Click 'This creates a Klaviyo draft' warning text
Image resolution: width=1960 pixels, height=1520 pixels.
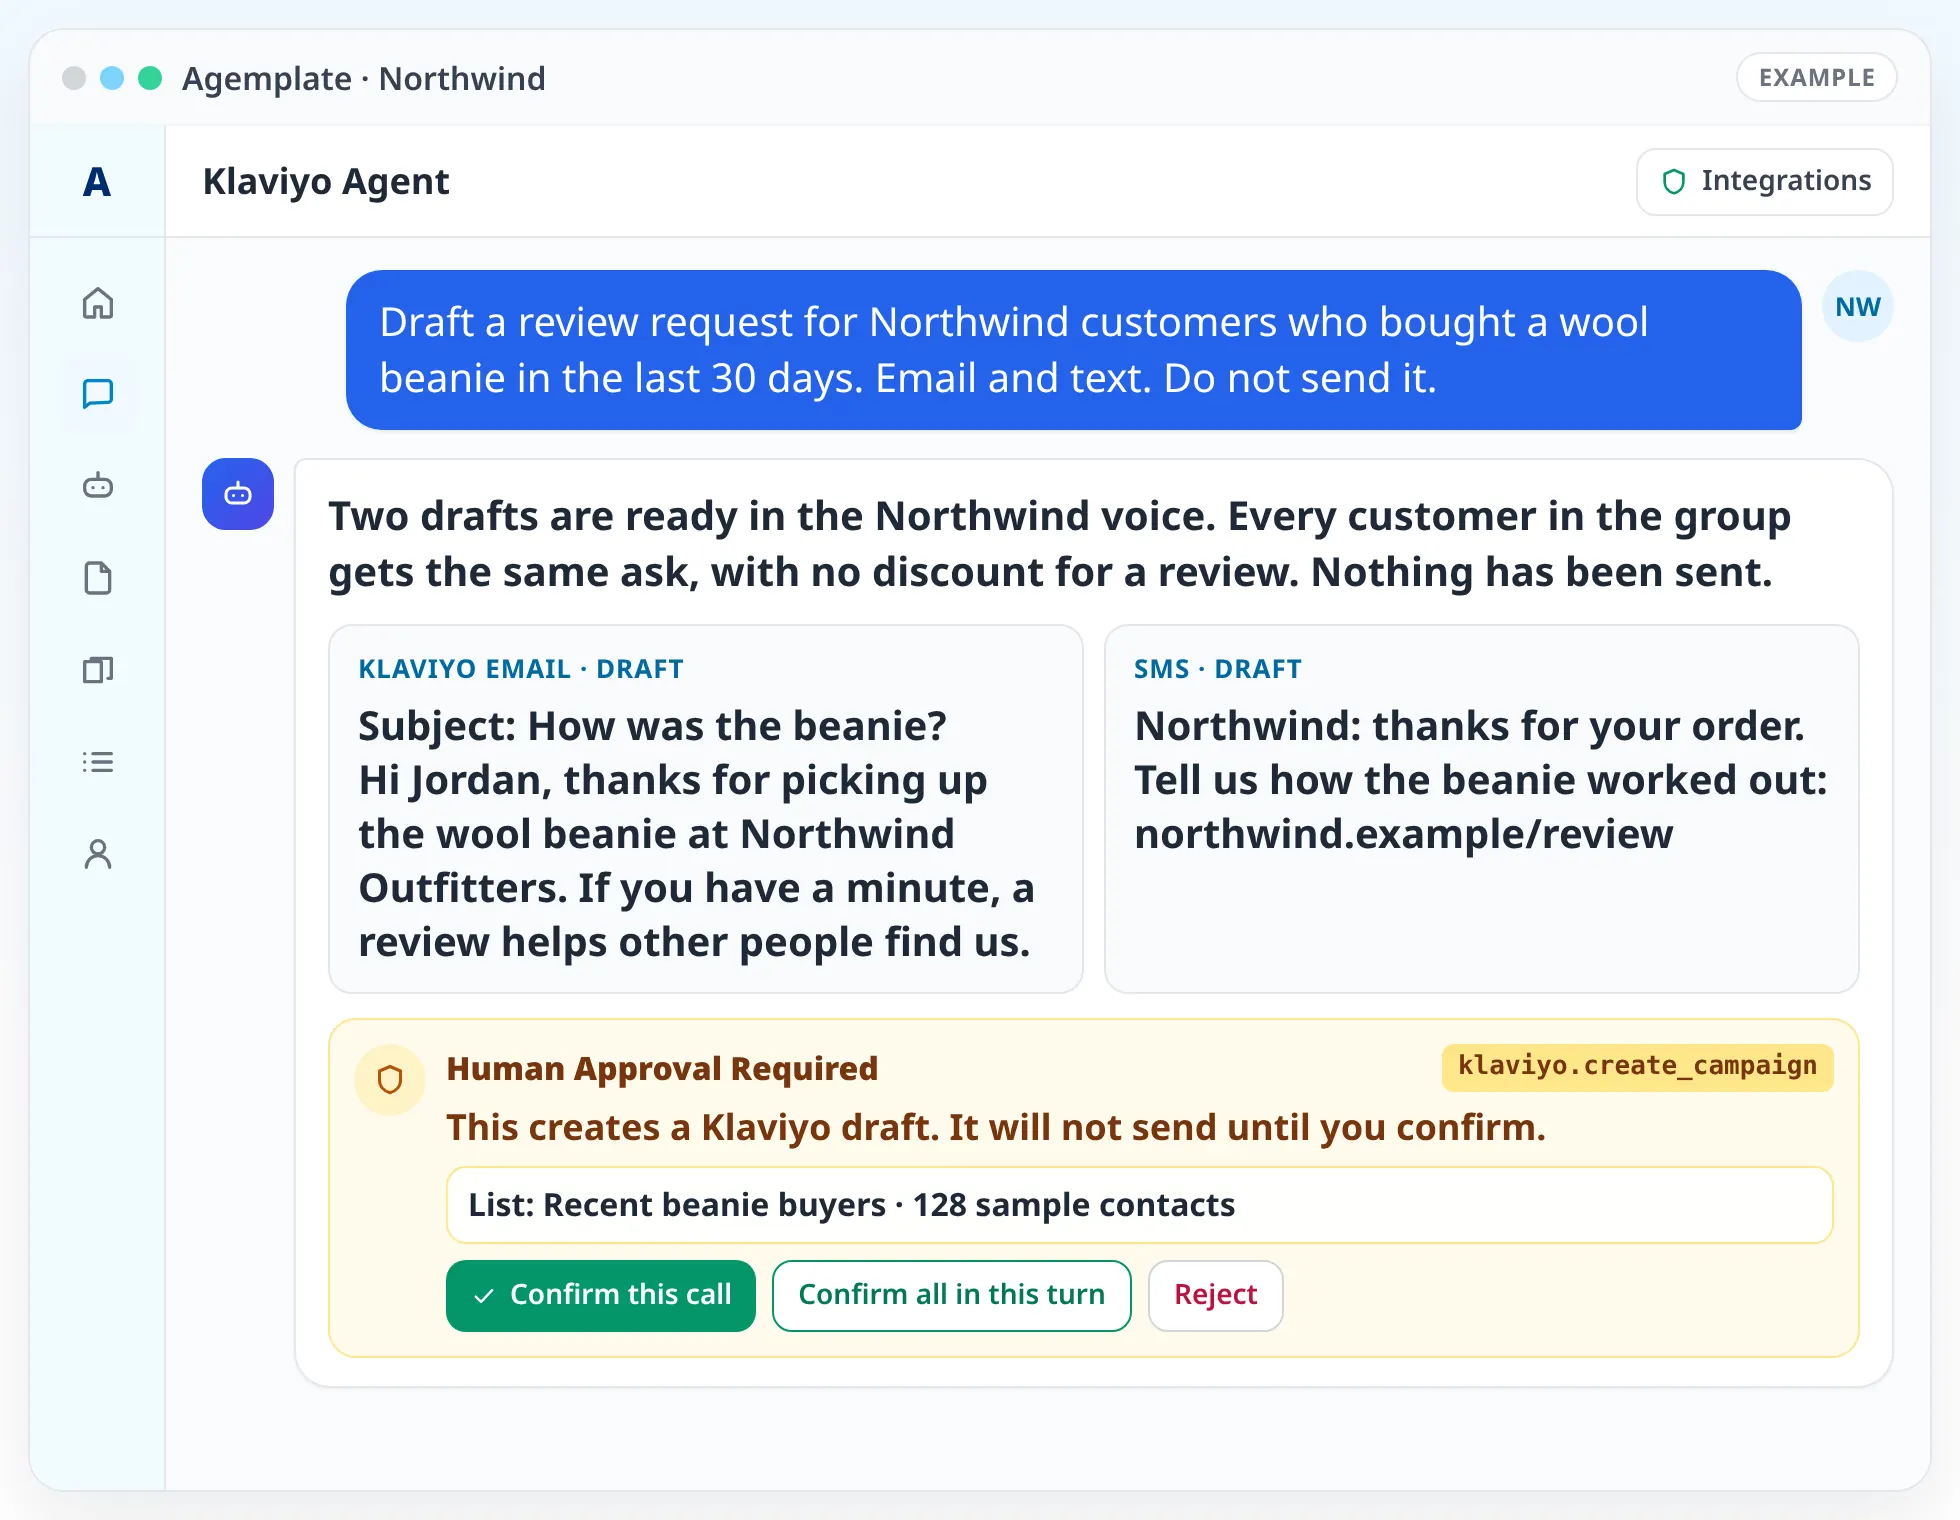click(x=996, y=1128)
